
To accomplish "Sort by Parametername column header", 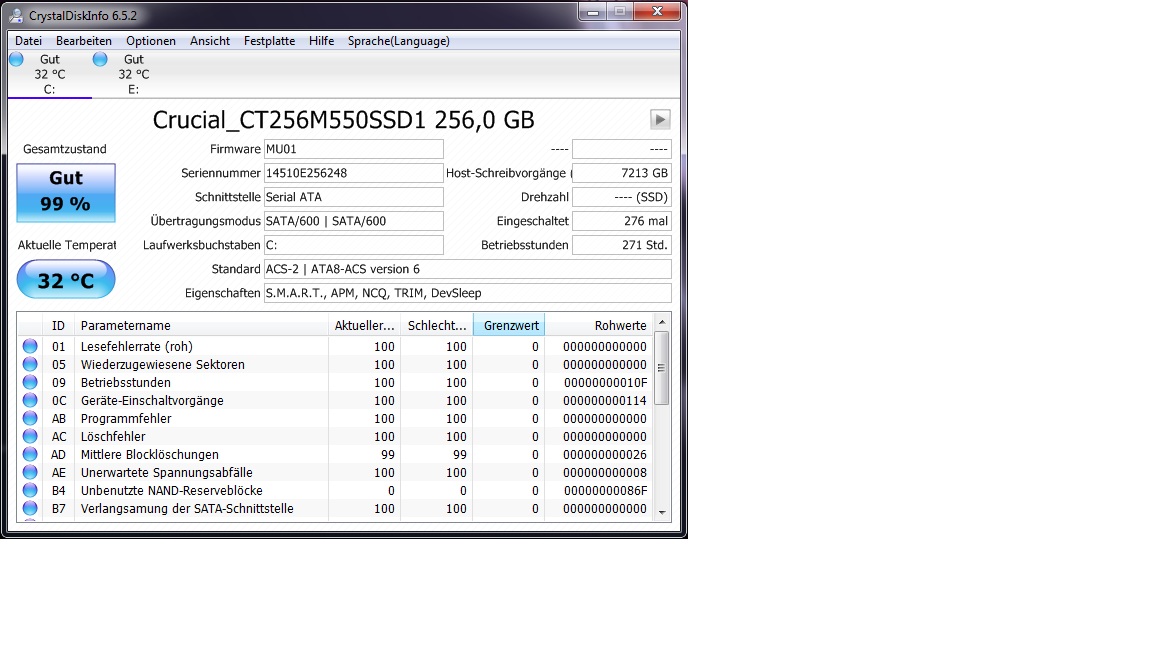I will coord(201,325).
